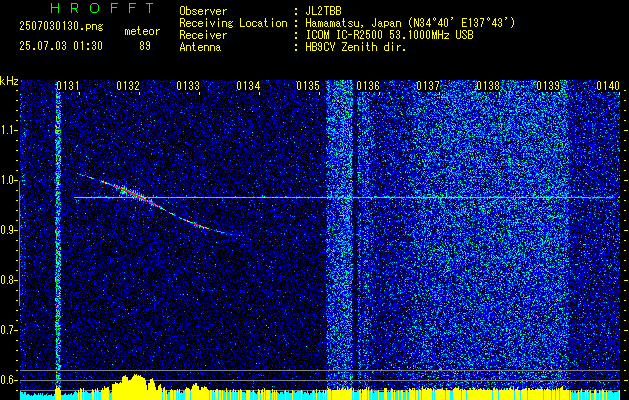Click the kHz axis unit label
Viewport: 629px width, 400px height.
tap(9, 81)
